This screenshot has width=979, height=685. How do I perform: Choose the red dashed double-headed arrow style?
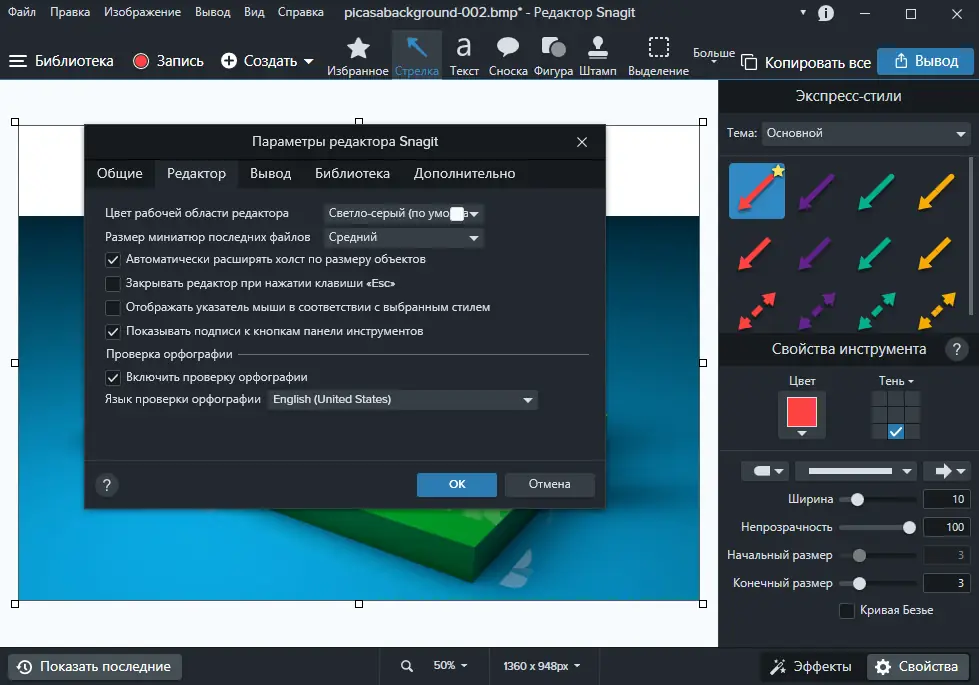click(x=756, y=310)
